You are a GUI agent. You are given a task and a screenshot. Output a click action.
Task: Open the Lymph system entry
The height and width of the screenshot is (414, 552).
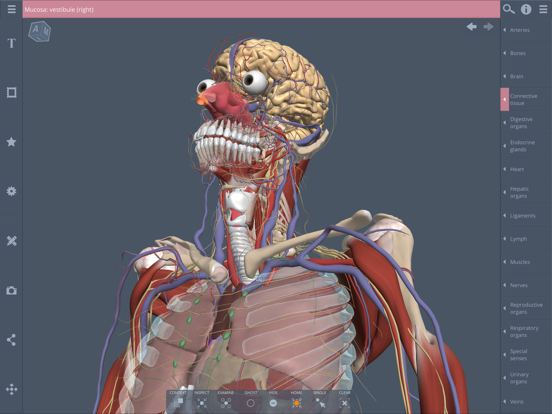click(526, 239)
